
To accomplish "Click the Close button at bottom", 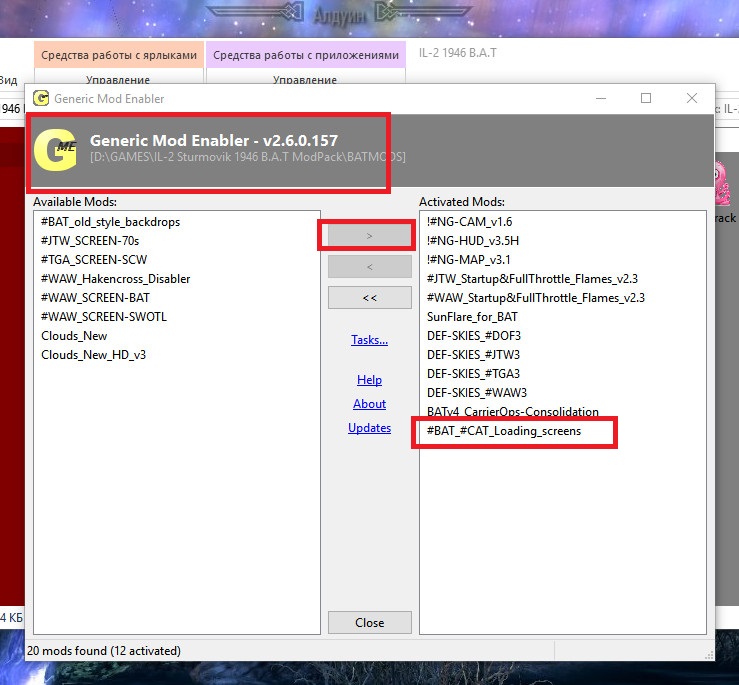I will (370, 623).
